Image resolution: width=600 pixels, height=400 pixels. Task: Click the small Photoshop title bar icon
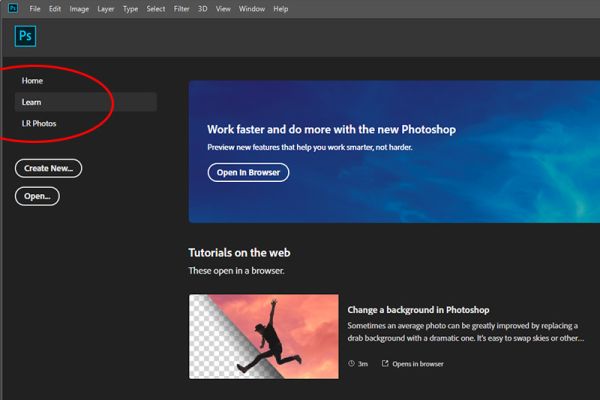(x=13, y=8)
